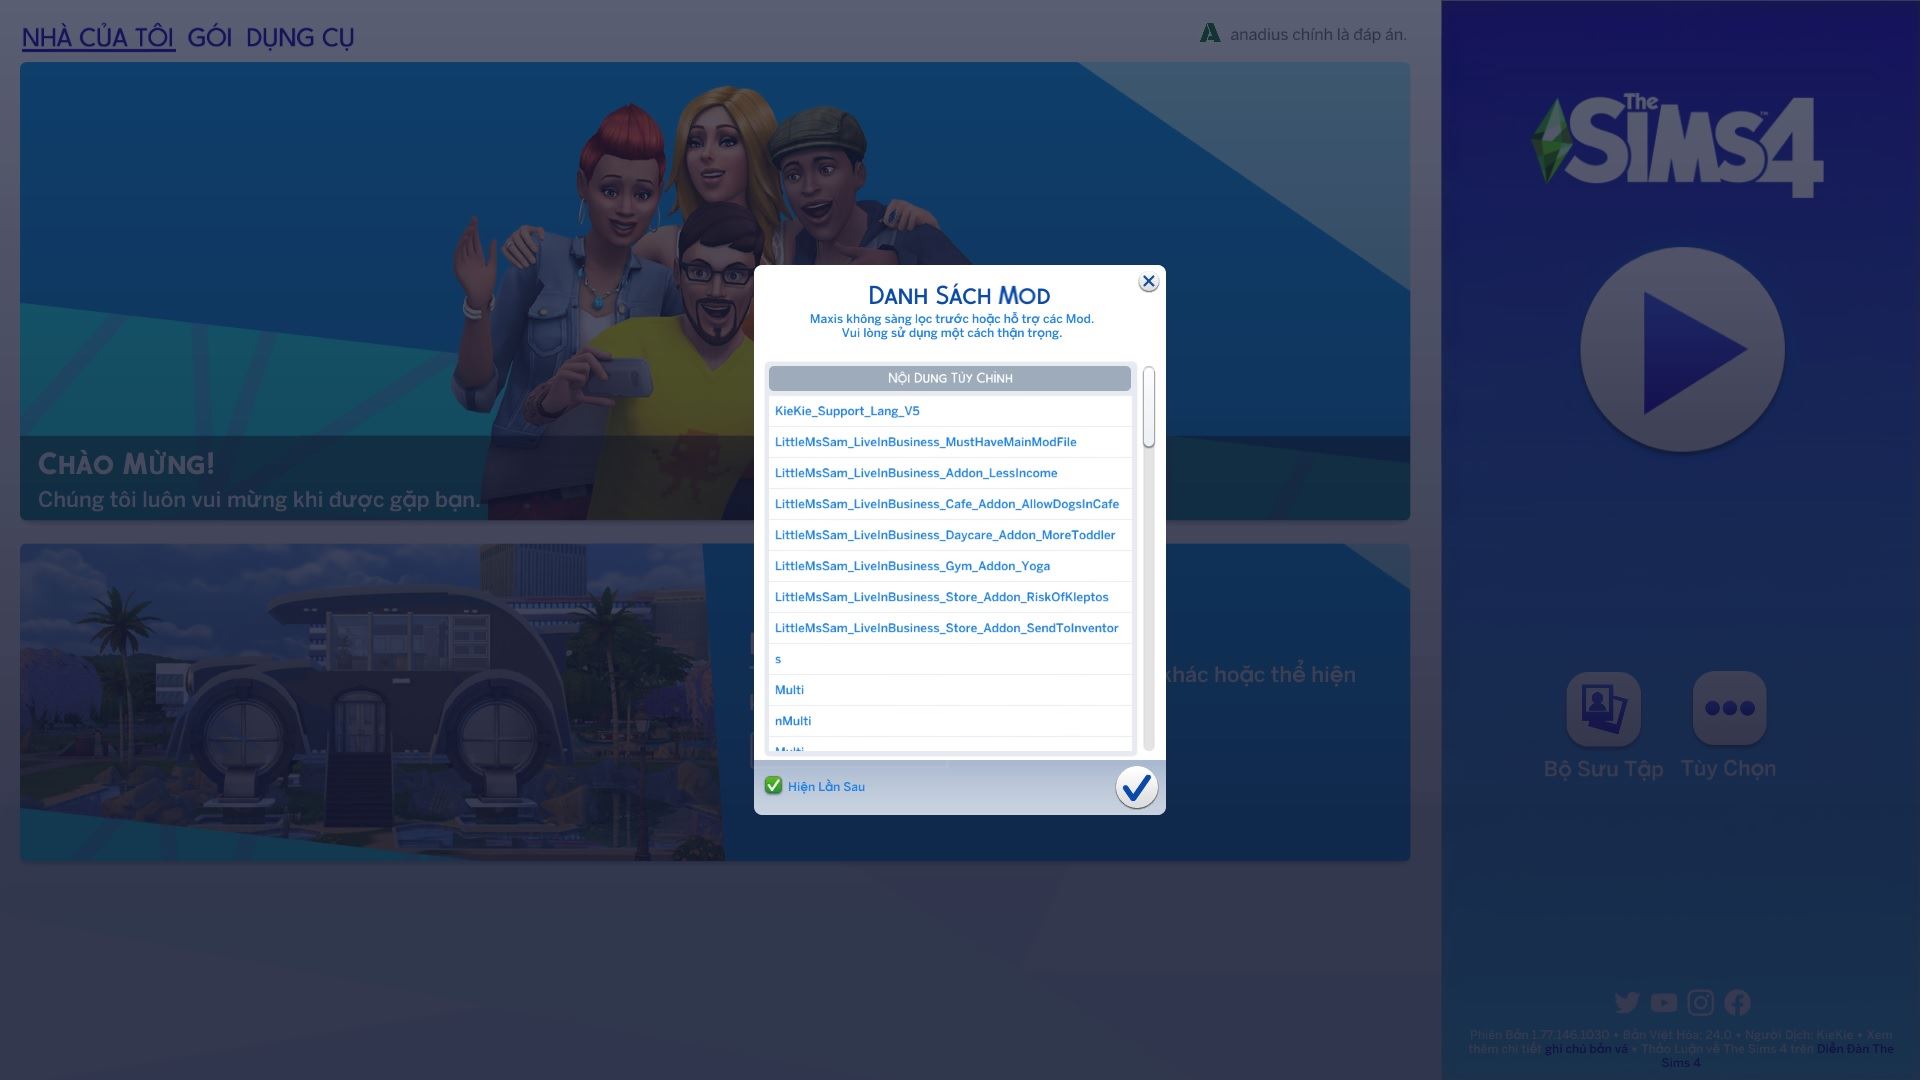This screenshot has width=1920, height=1080.
Task: Open Tùy Chọn options icon
Action: click(x=1729, y=709)
